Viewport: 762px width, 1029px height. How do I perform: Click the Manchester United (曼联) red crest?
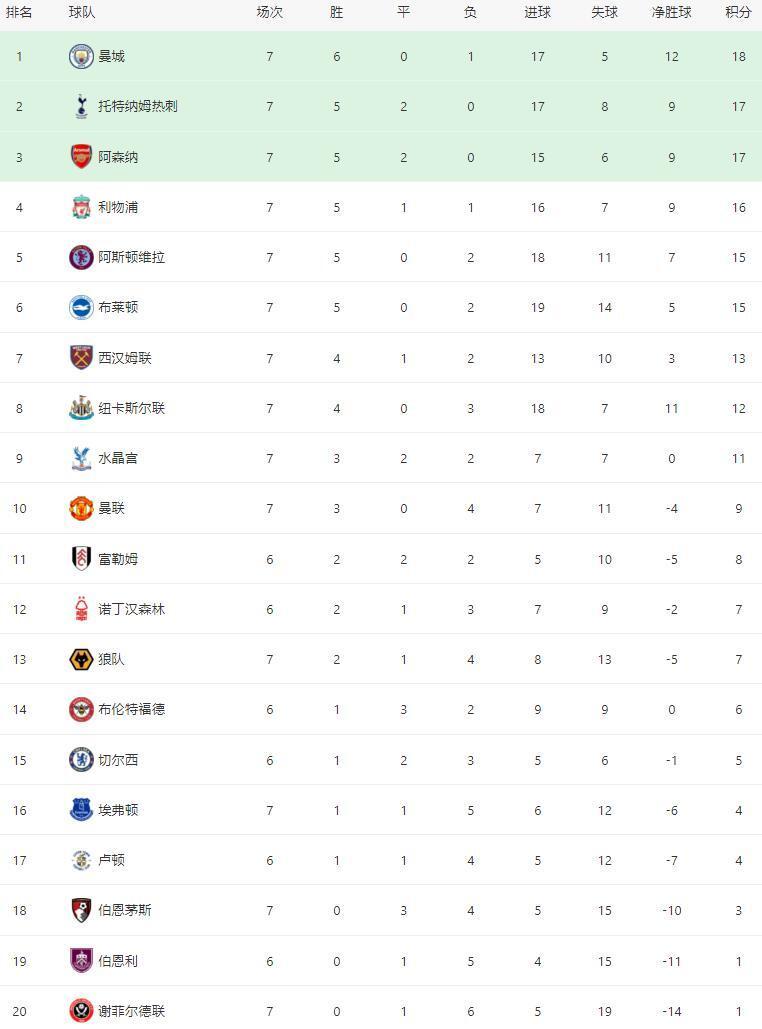pos(81,508)
